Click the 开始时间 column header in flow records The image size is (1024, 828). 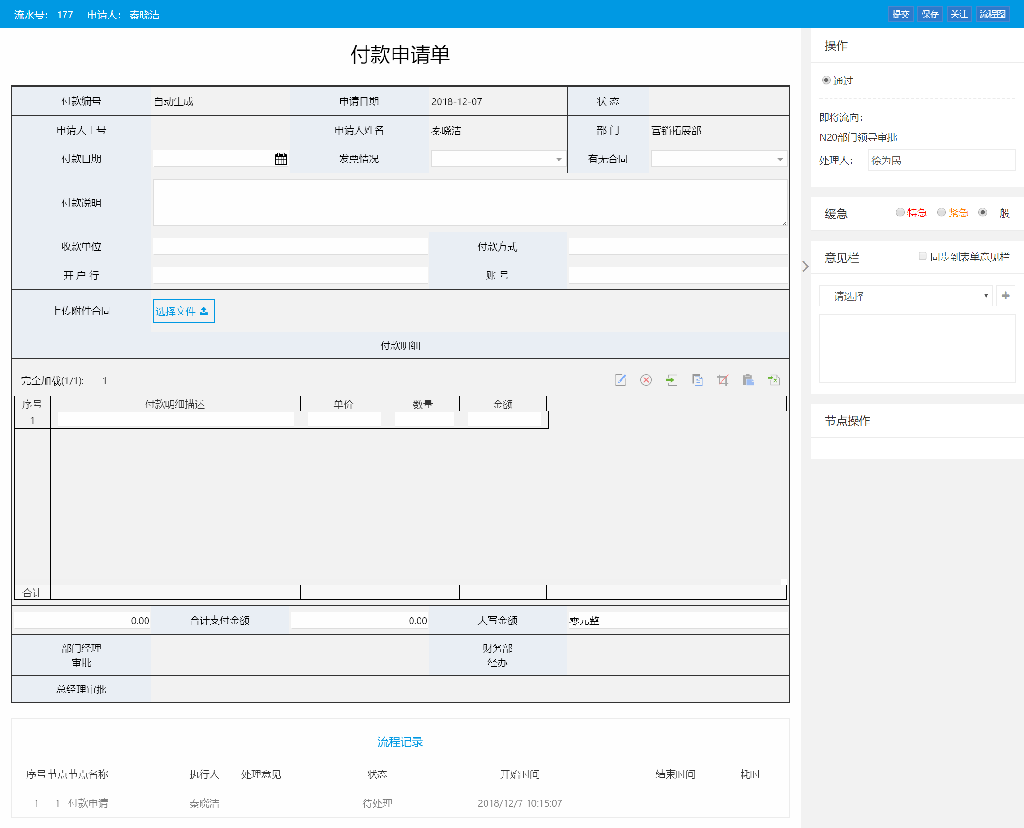pos(520,774)
